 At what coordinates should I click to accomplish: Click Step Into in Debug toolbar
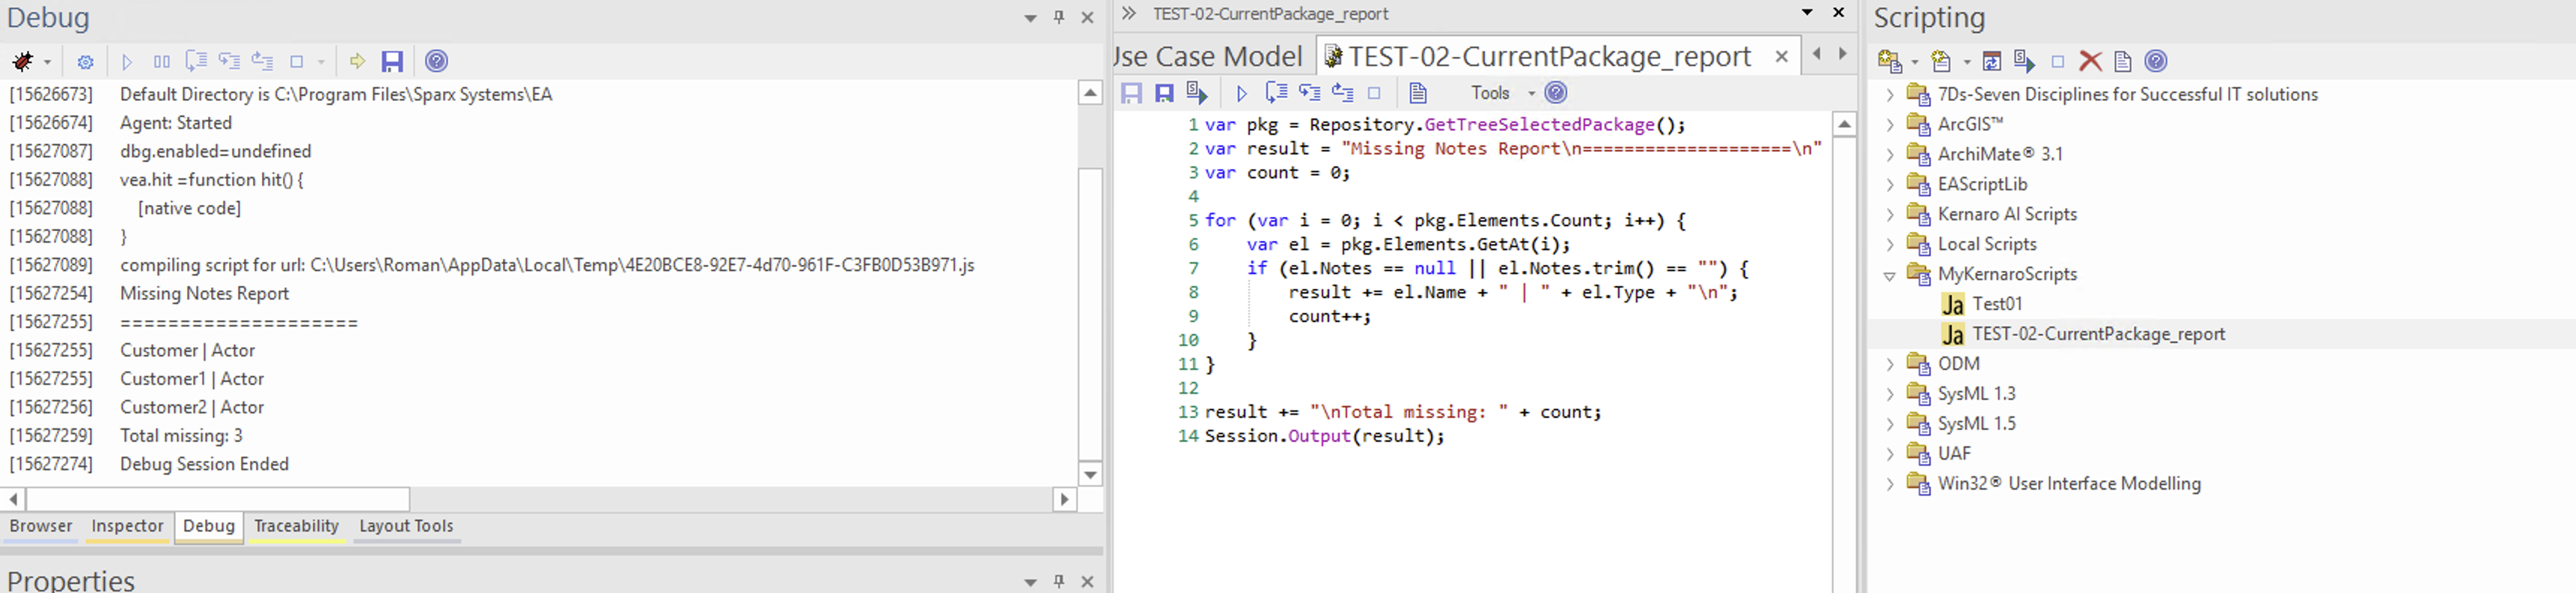coord(229,62)
